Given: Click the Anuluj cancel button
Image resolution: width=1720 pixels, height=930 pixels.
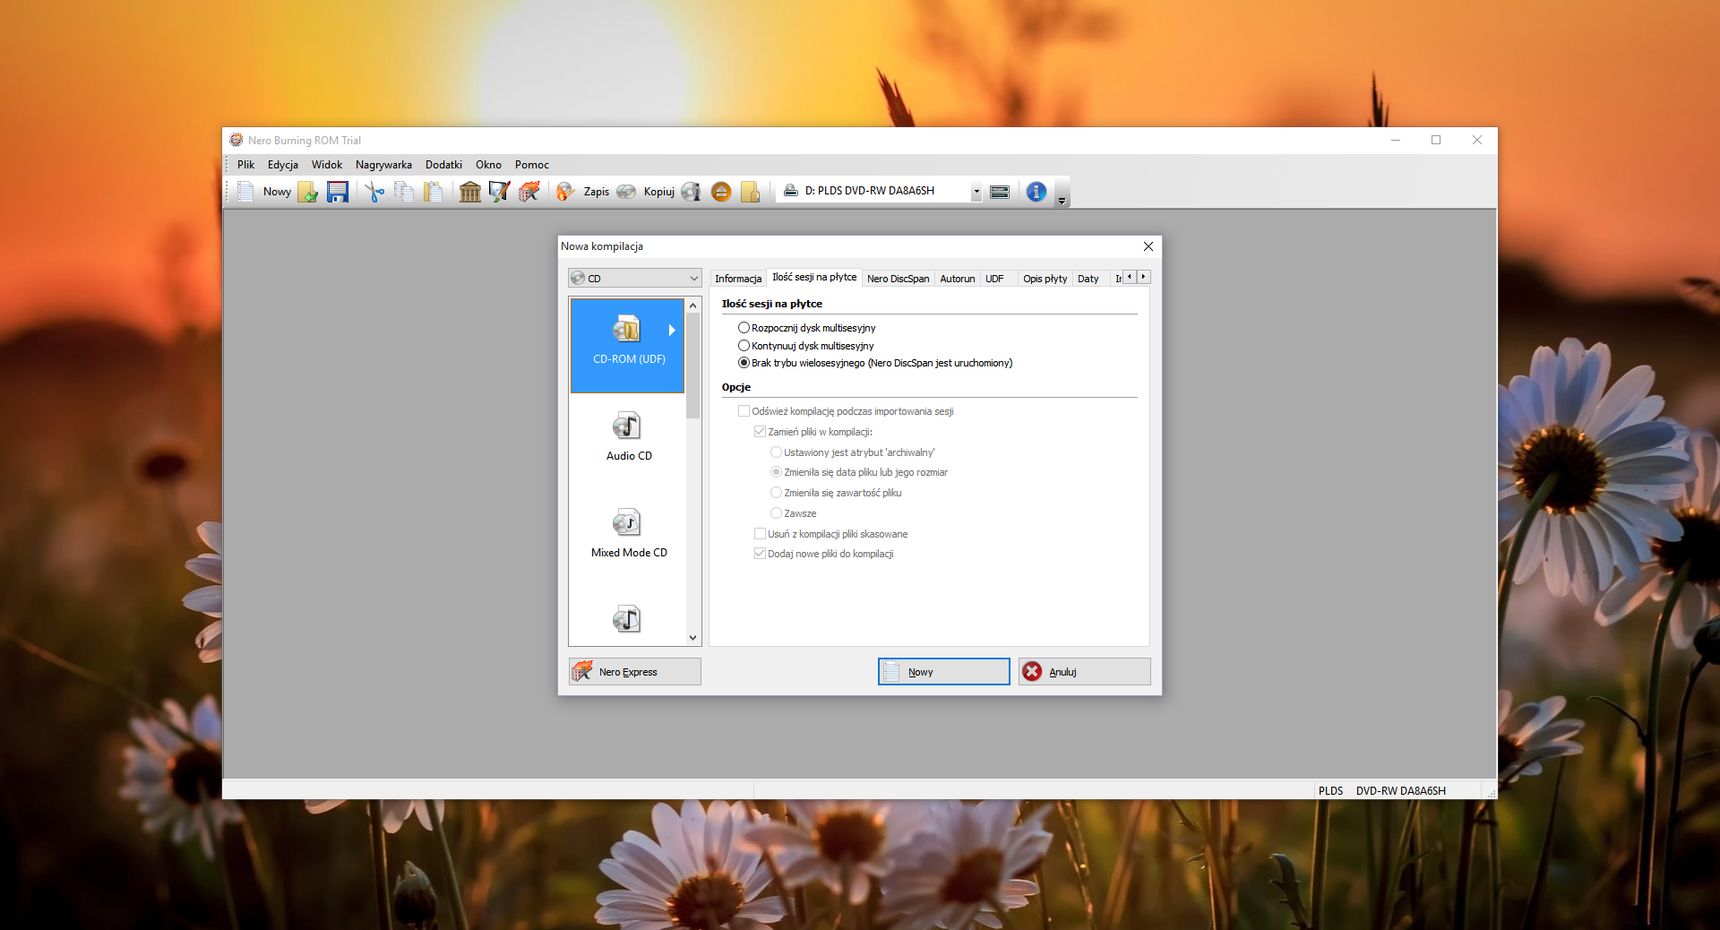Looking at the screenshot, I should coord(1085,672).
